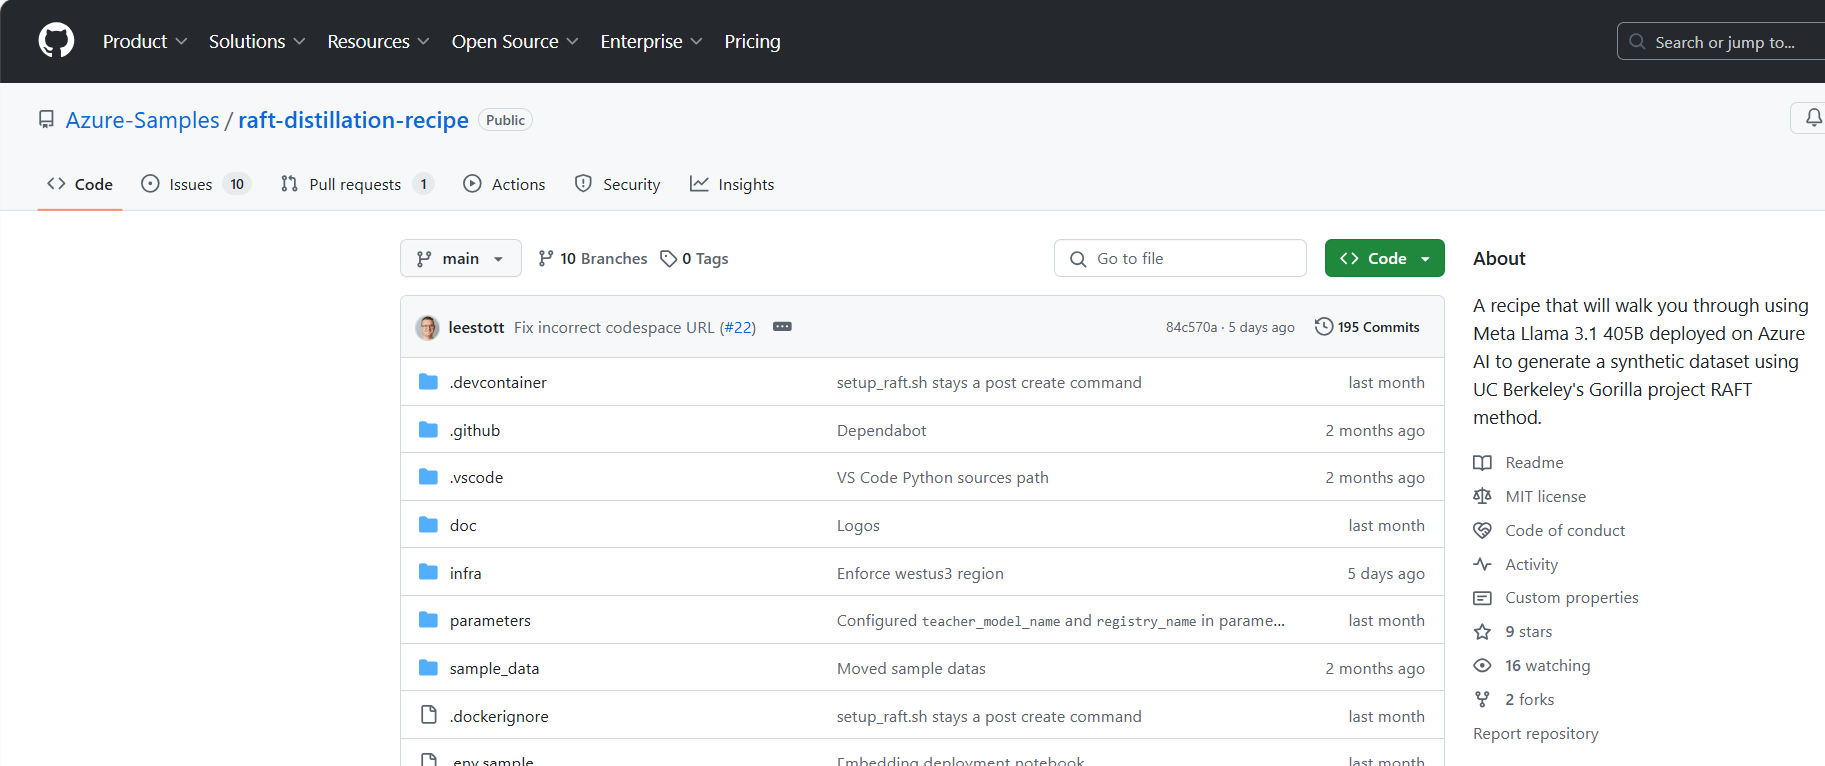Expand the green Code dropdown button
Image resolution: width=1825 pixels, height=766 pixels.
[1384, 258]
